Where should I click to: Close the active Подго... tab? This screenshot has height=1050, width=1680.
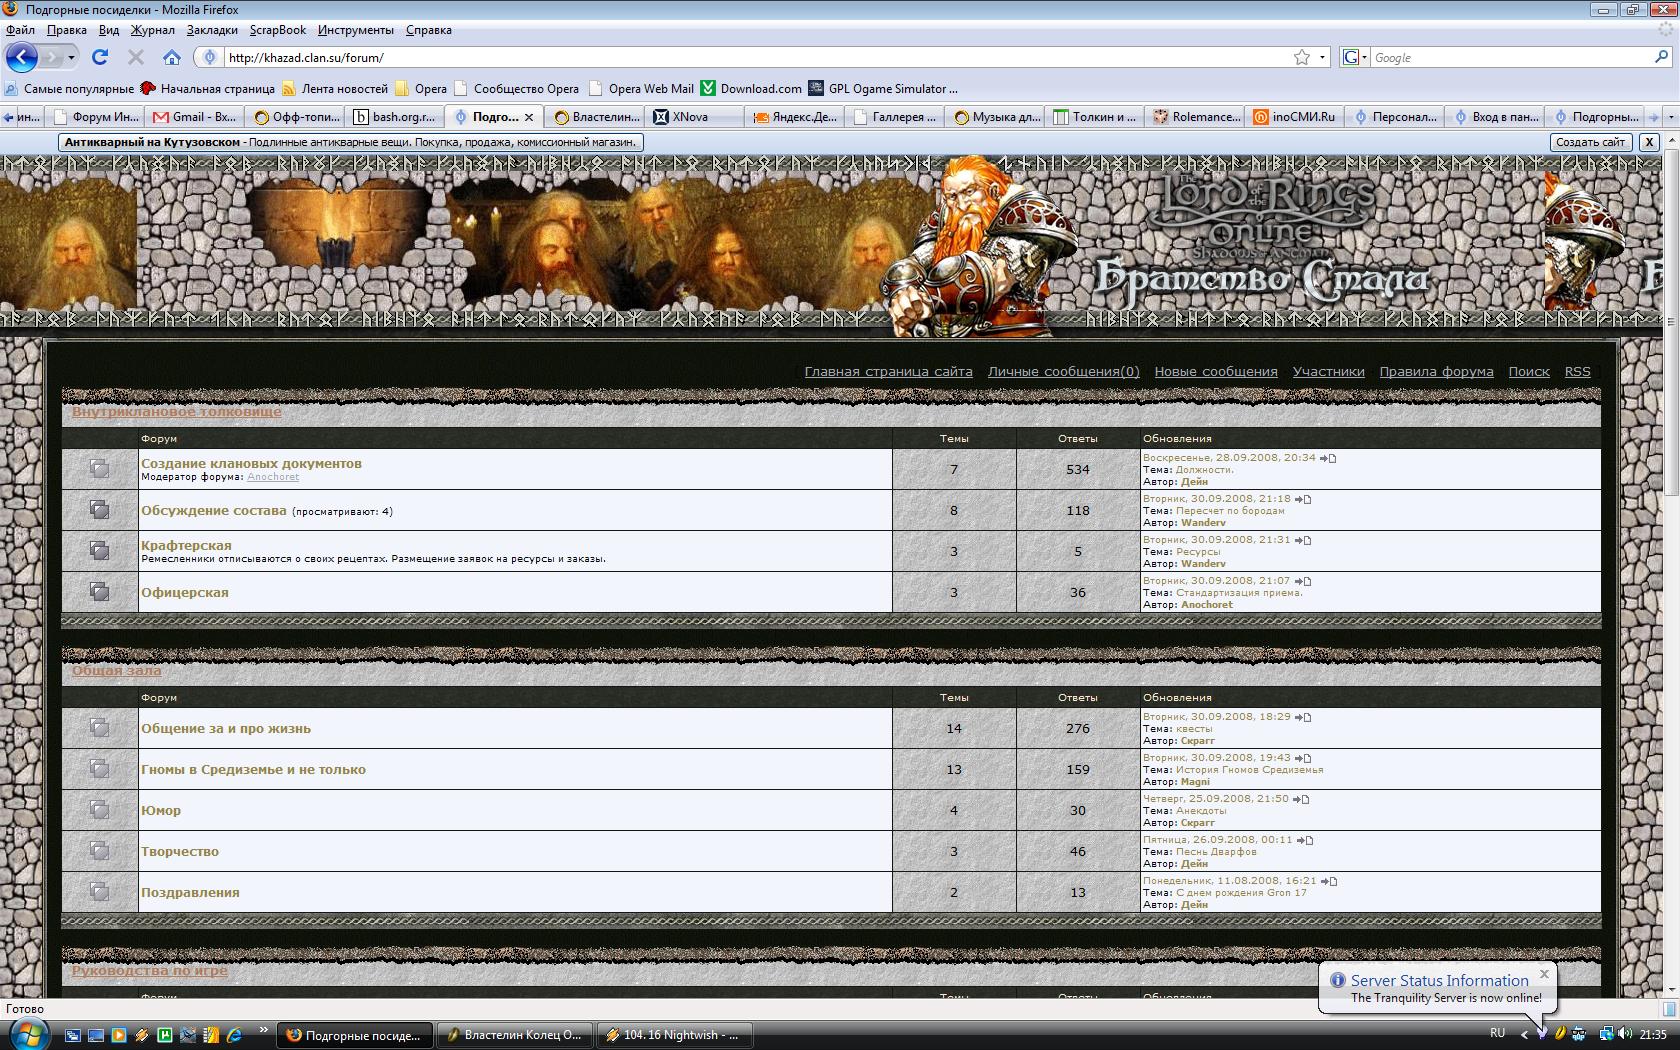point(530,117)
